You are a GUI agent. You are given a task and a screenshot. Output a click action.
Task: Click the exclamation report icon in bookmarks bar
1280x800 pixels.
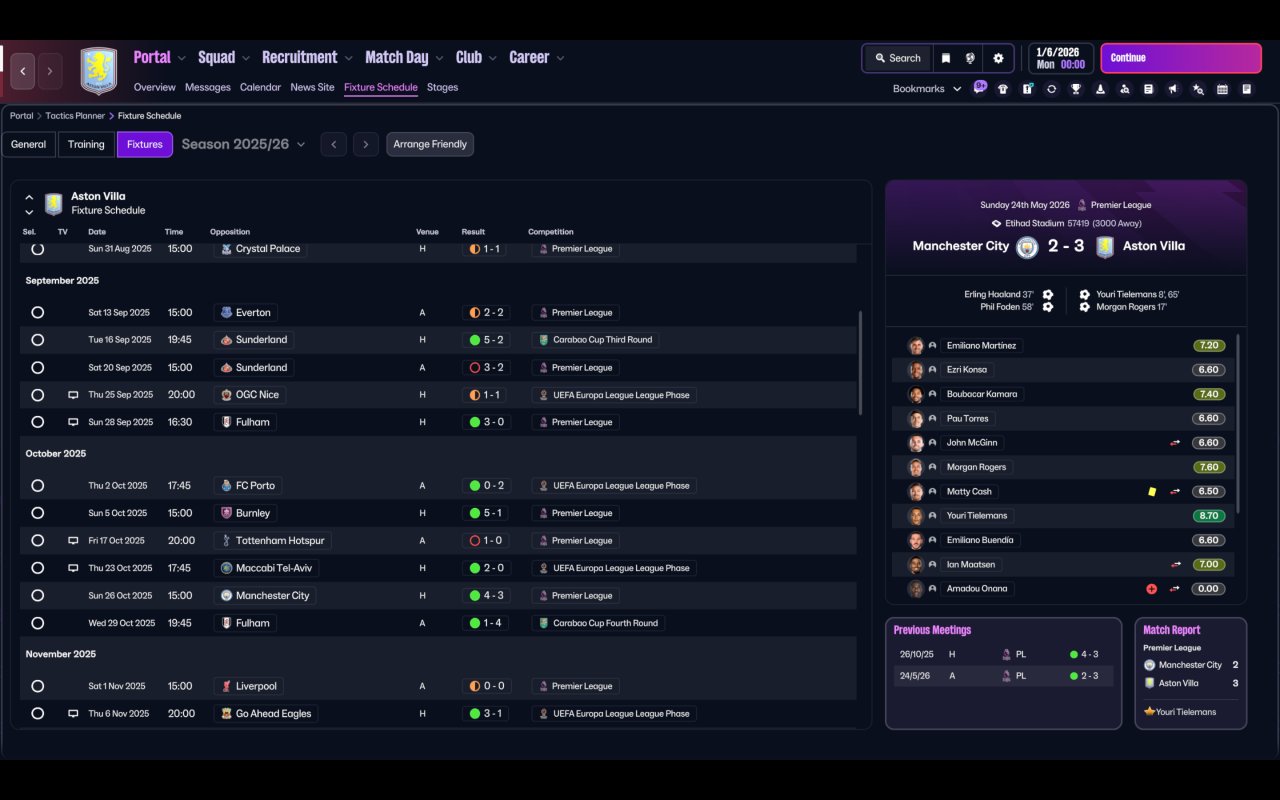pos(1027,89)
